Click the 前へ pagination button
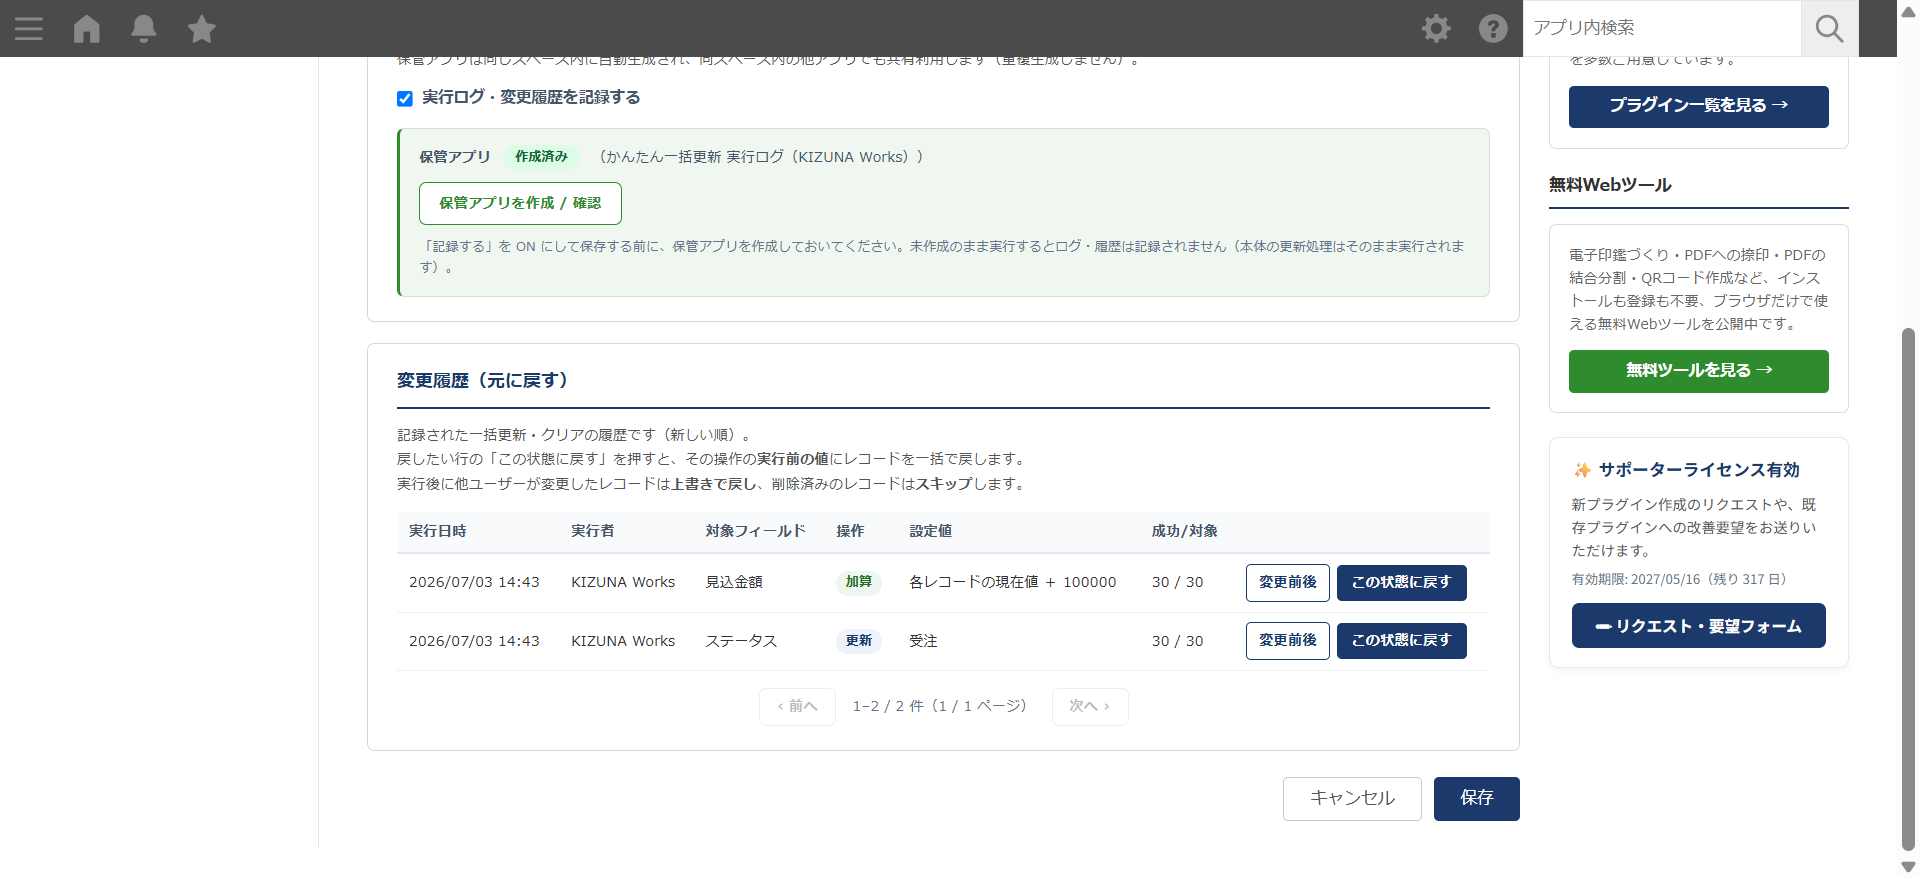The height and width of the screenshot is (878, 1920). 797,706
